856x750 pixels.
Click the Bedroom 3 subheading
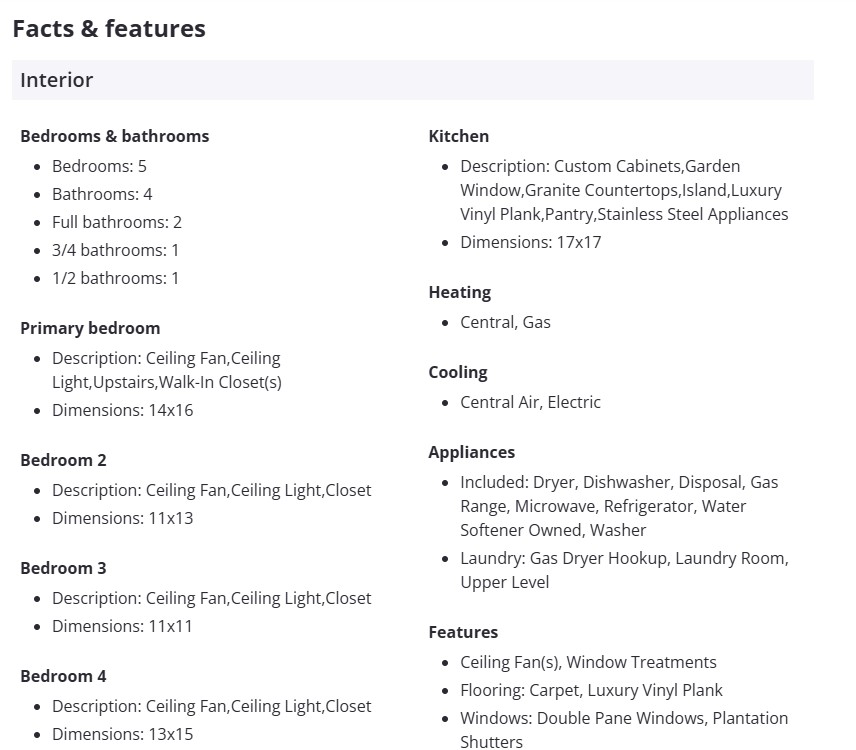63,568
